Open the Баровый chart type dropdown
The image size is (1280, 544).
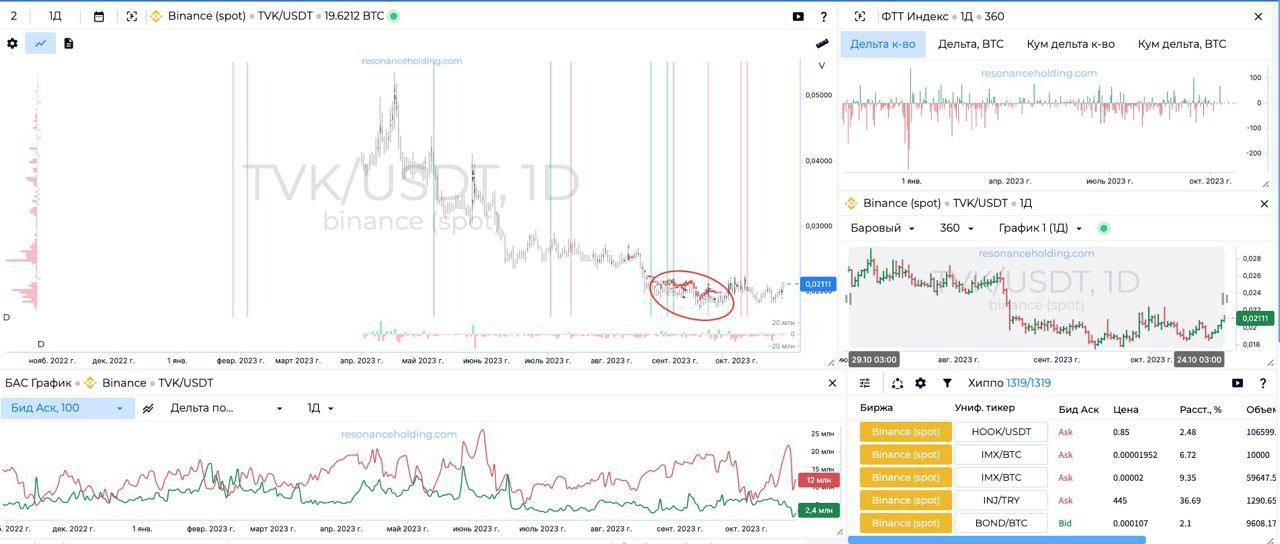point(883,228)
